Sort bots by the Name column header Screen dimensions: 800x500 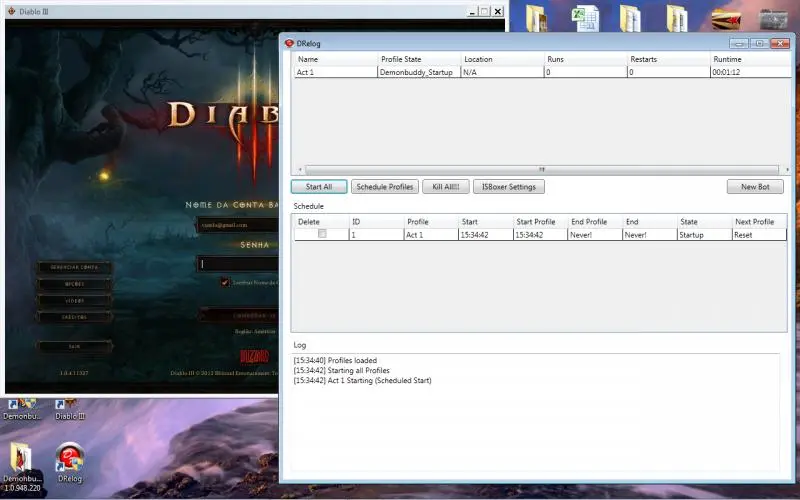(x=336, y=59)
